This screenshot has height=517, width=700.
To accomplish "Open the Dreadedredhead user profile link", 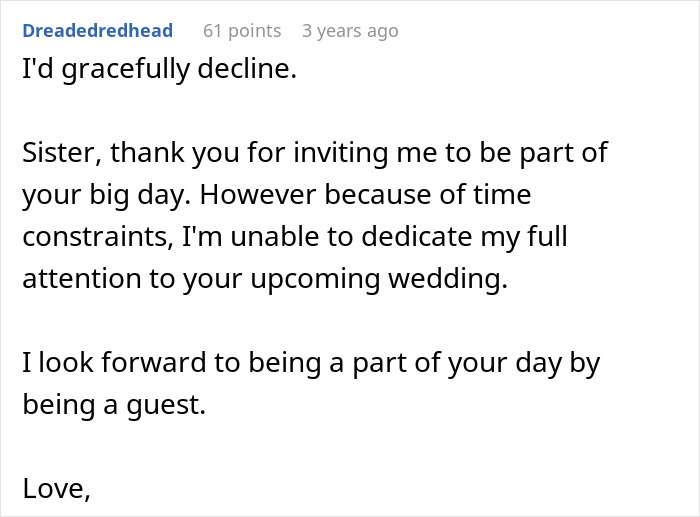I will [97, 31].
